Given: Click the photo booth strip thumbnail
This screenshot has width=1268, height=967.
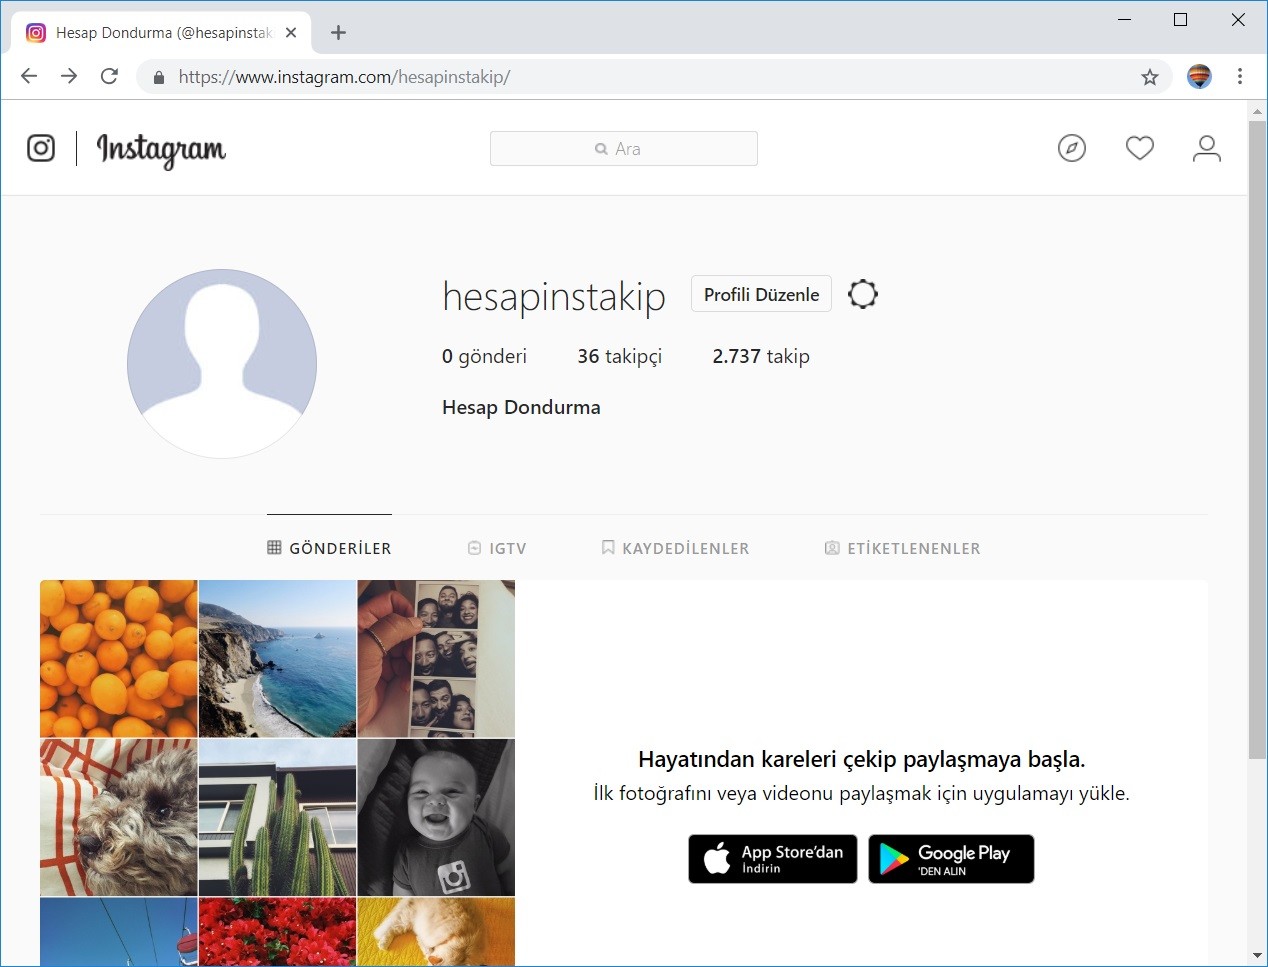Looking at the screenshot, I should (436, 658).
